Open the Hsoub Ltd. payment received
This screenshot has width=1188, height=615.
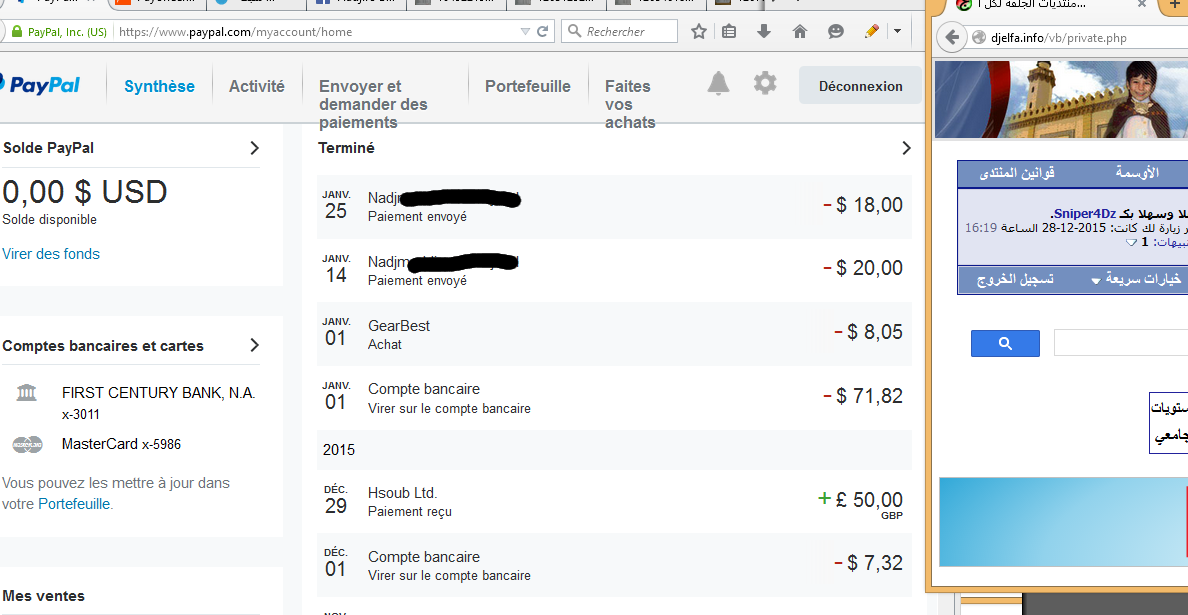pos(614,501)
